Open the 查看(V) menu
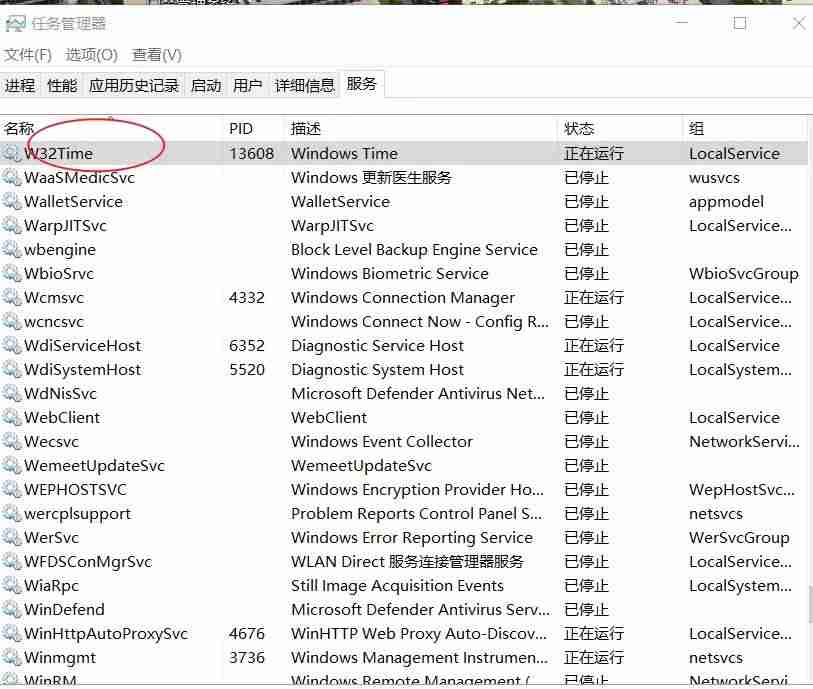 pyautogui.click(x=157, y=55)
